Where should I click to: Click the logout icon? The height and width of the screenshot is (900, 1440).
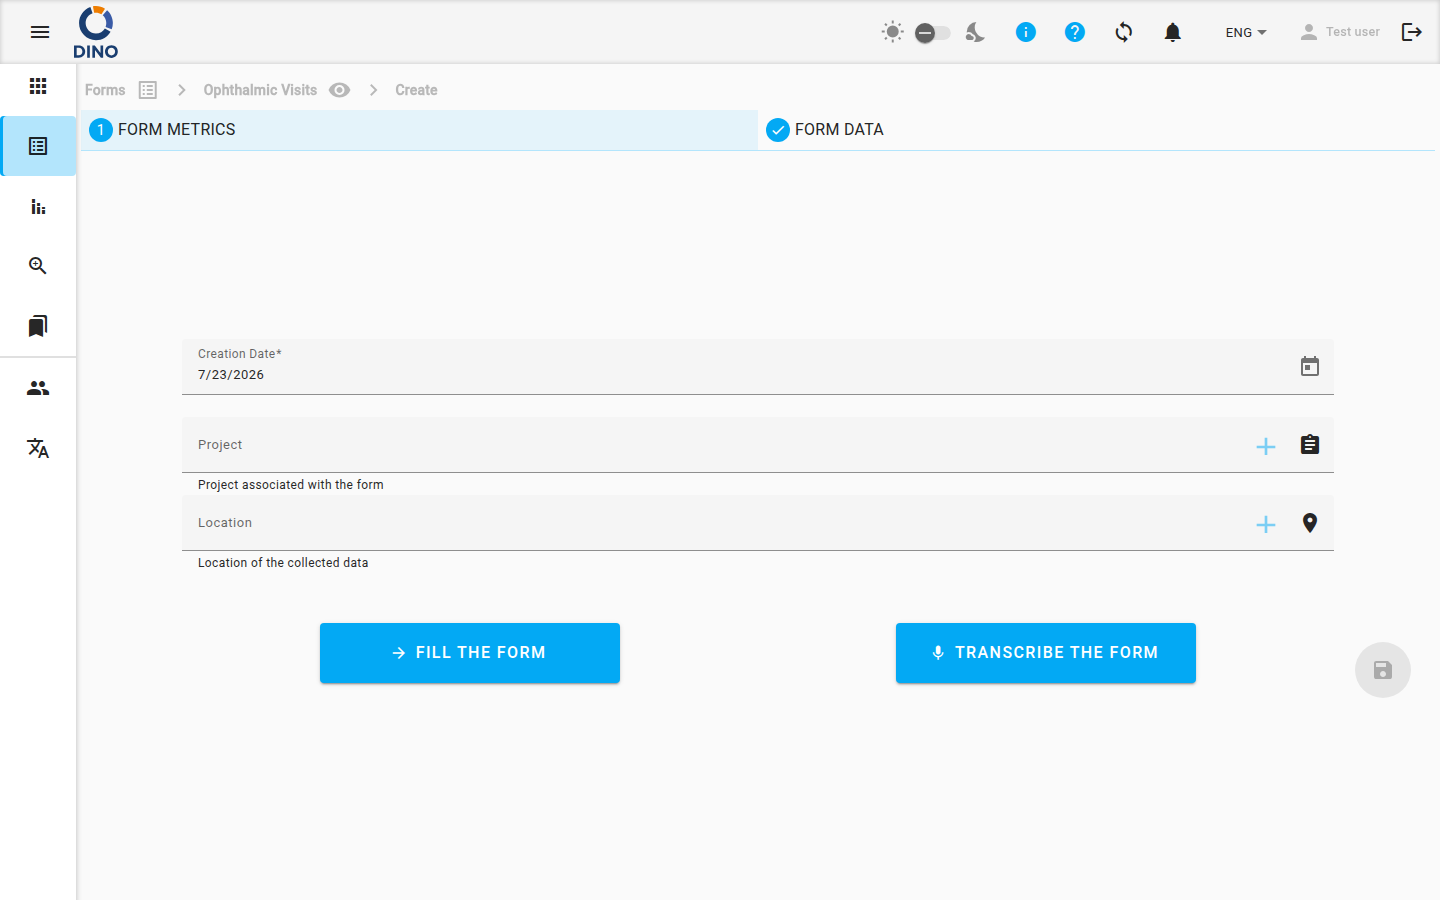tap(1412, 32)
